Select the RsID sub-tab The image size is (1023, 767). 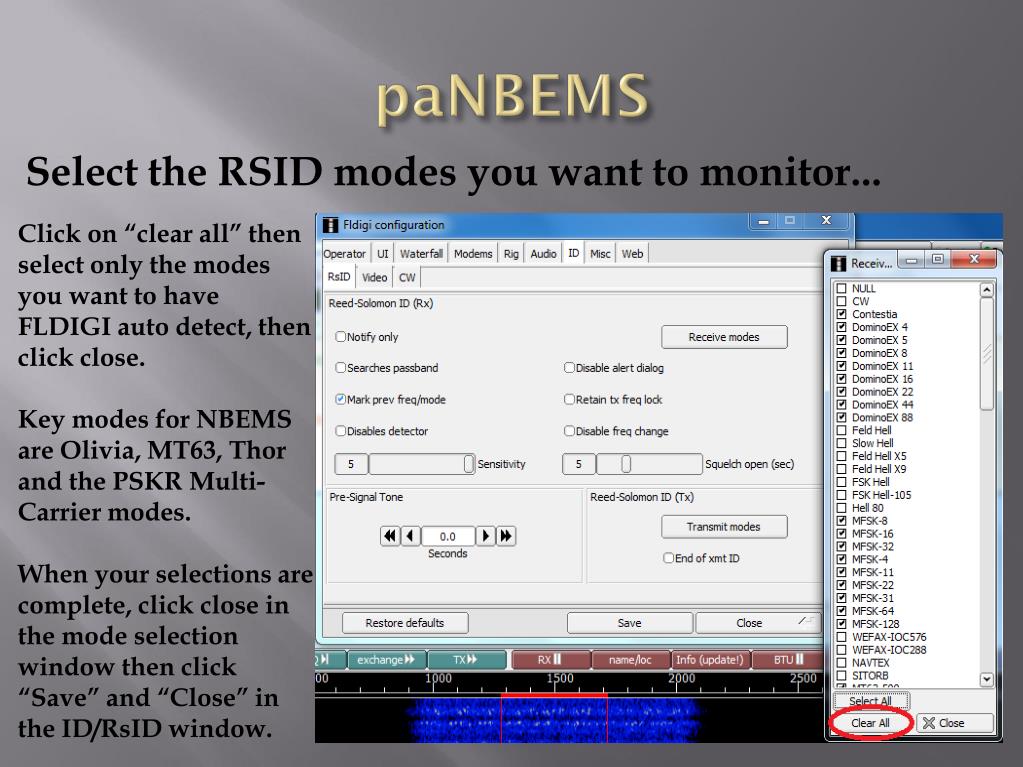pyautogui.click(x=339, y=277)
